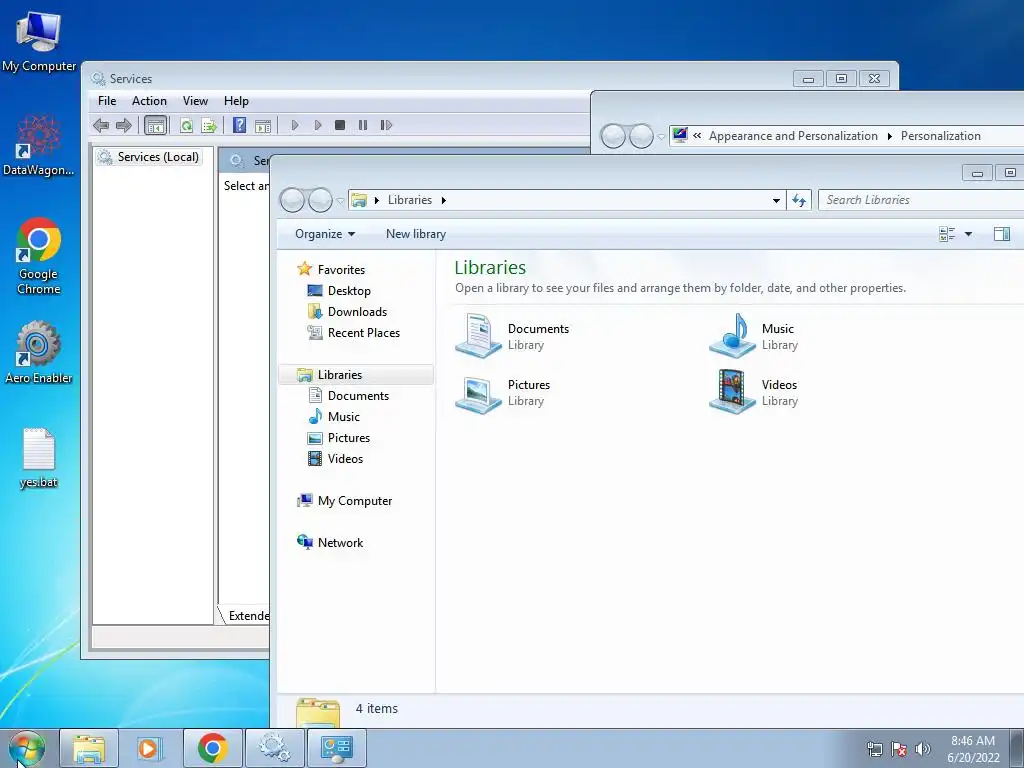This screenshot has width=1024, height=768.
Task: Click the Libraries breadcrumb in address bar
Action: point(409,200)
